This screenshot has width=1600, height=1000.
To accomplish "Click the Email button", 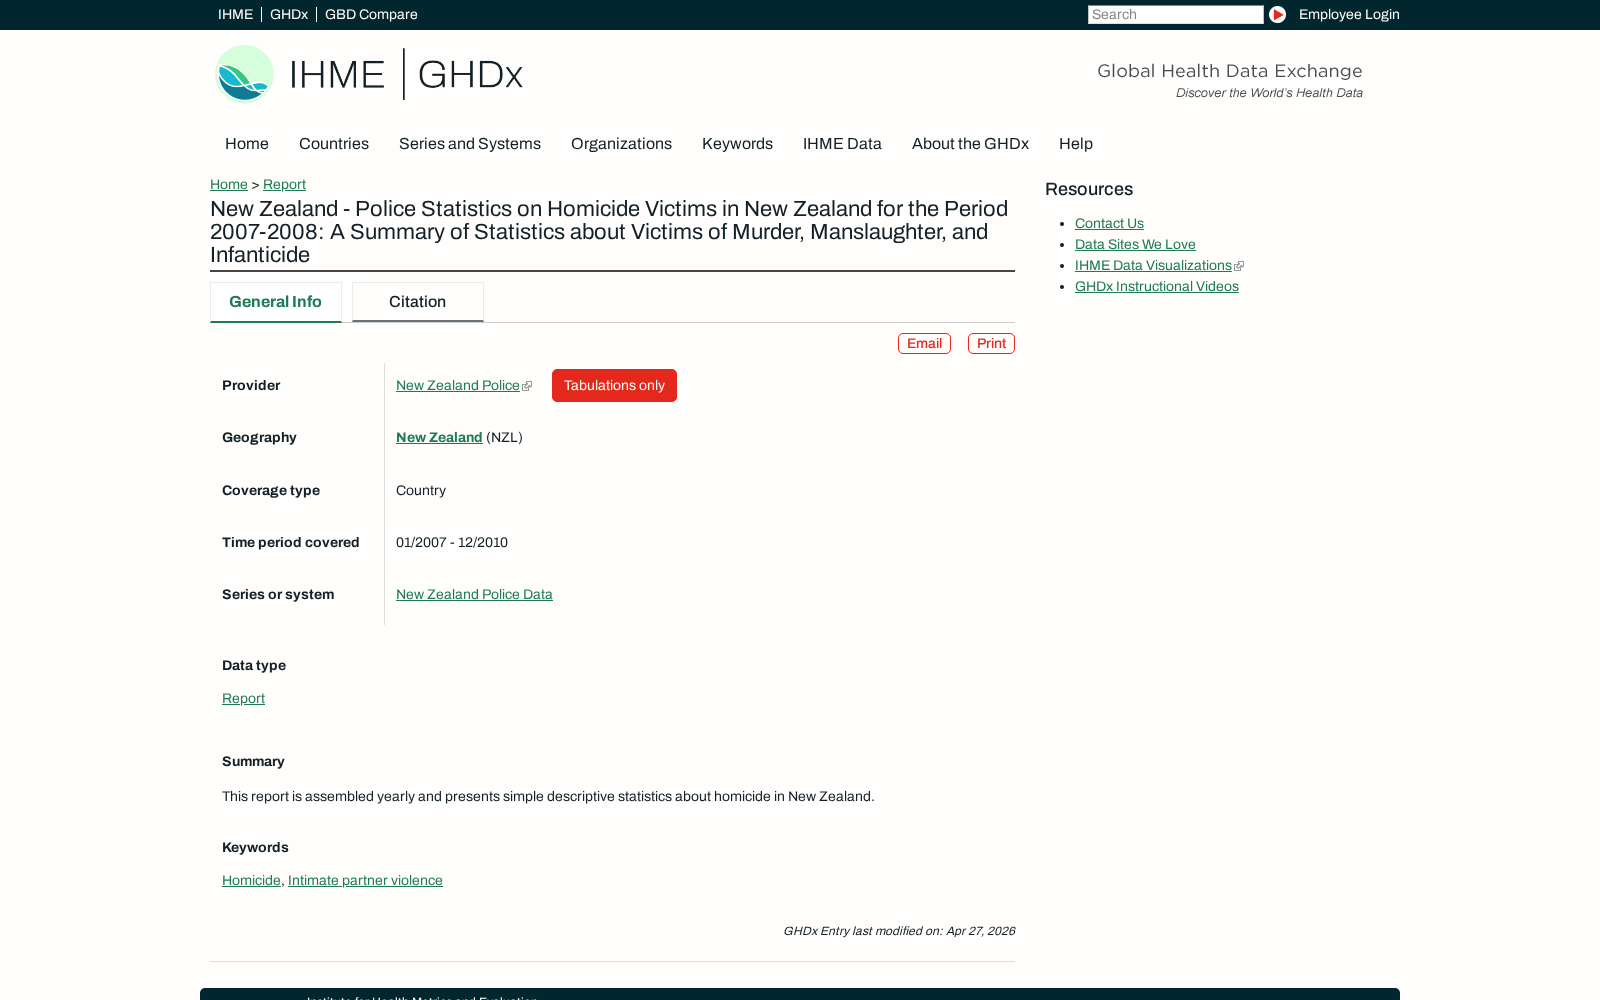I will [x=924, y=343].
